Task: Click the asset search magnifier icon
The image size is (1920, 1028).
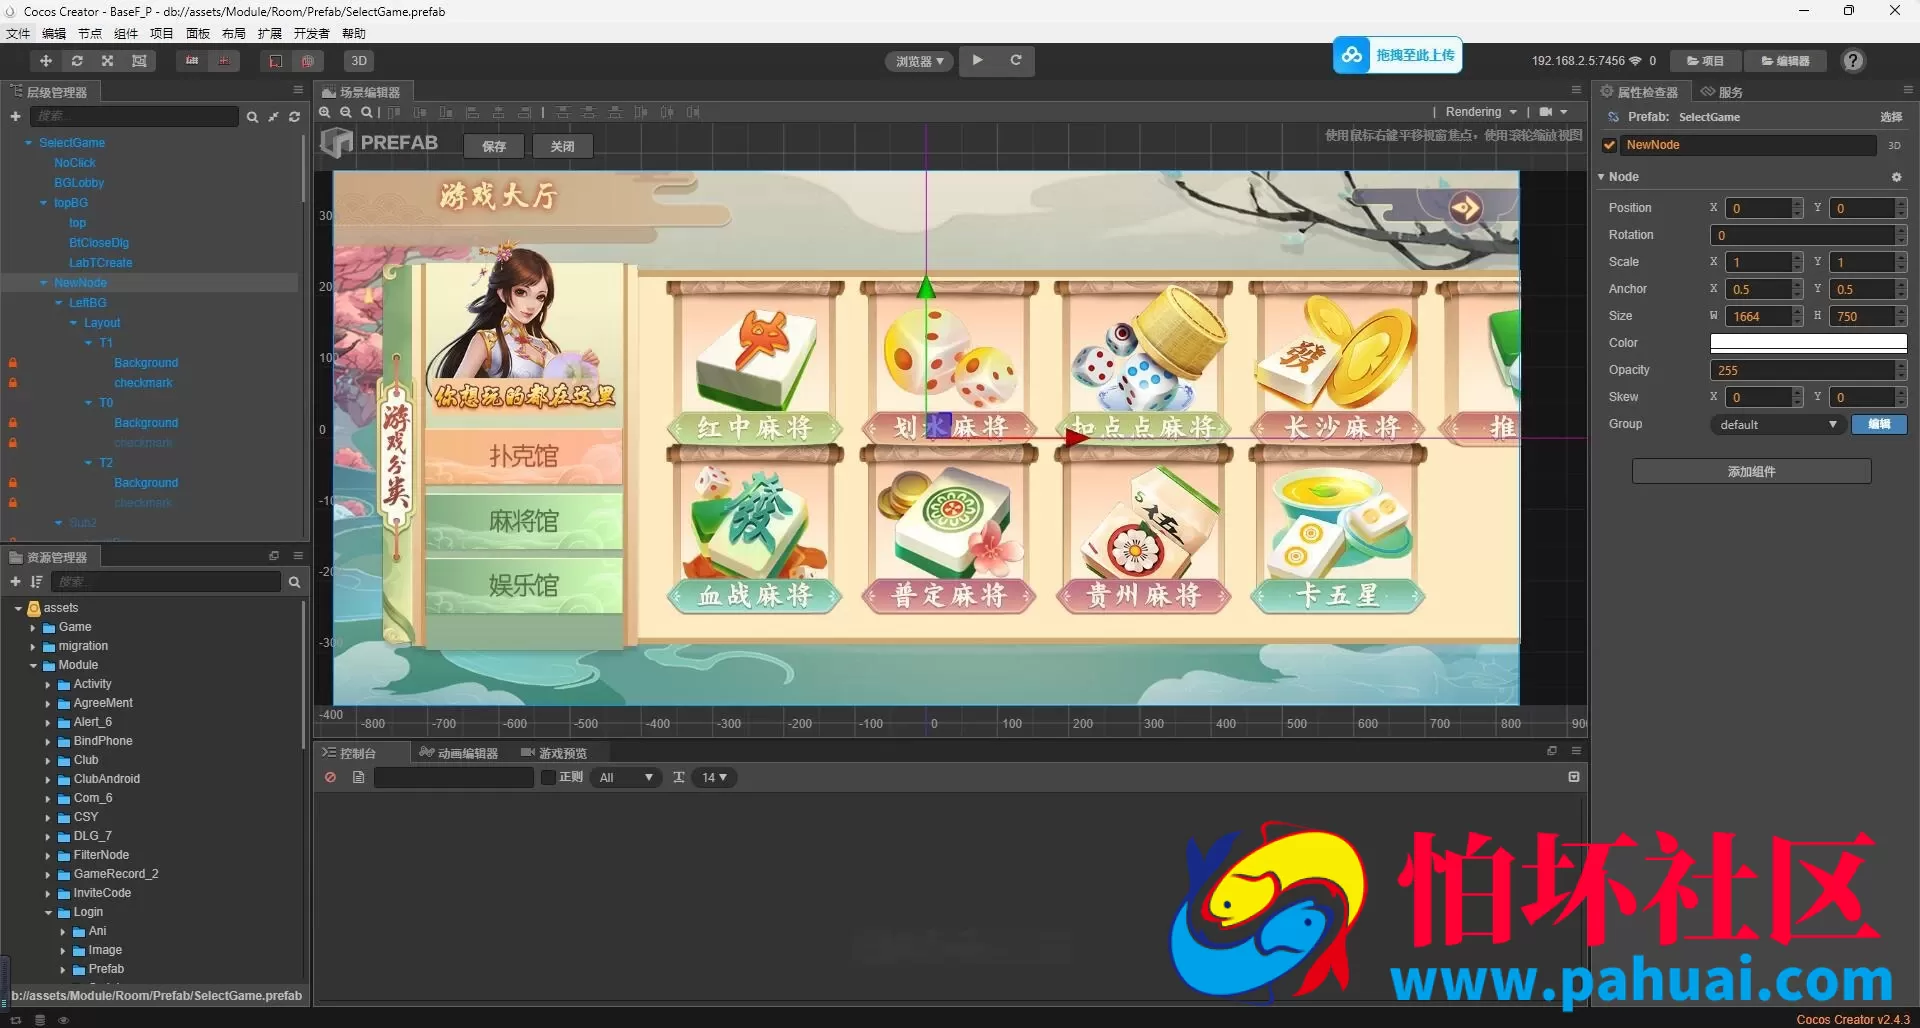Action: (x=294, y=582)
